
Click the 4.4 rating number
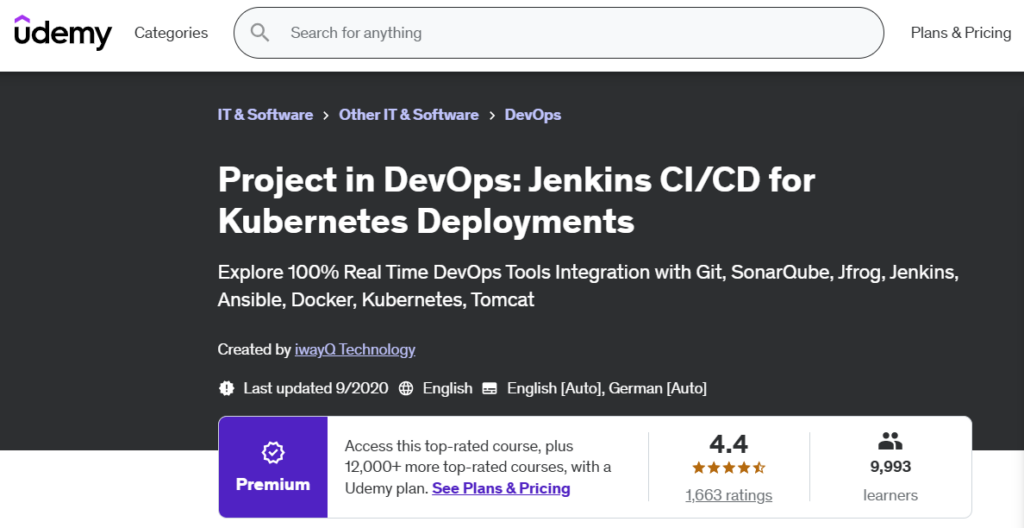tap(728, 444)
